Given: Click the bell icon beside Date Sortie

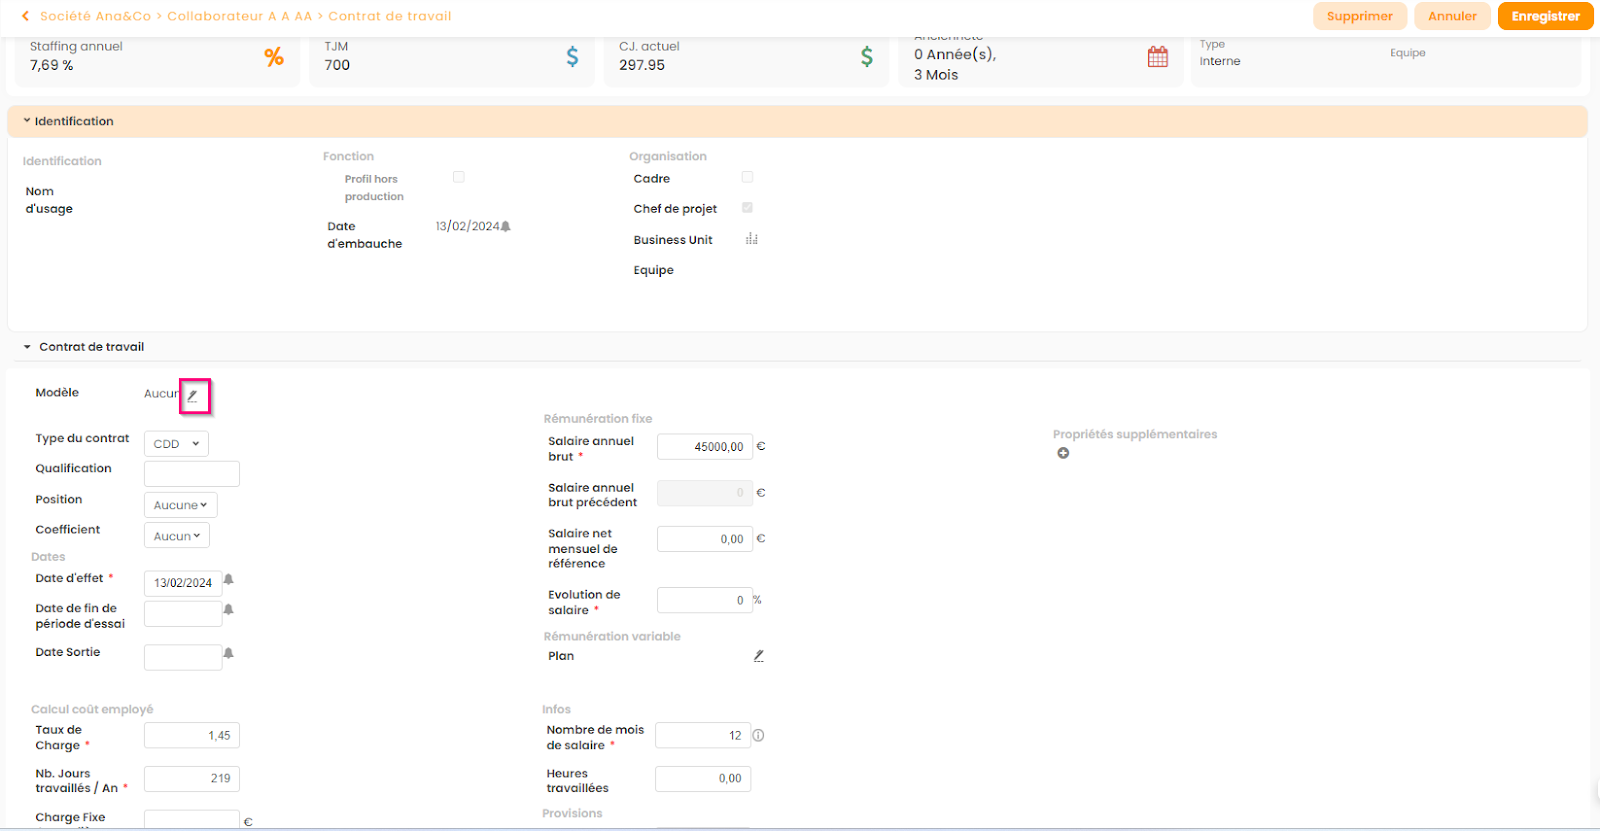Looking at the screenshot, I should (x=228, y=653).
